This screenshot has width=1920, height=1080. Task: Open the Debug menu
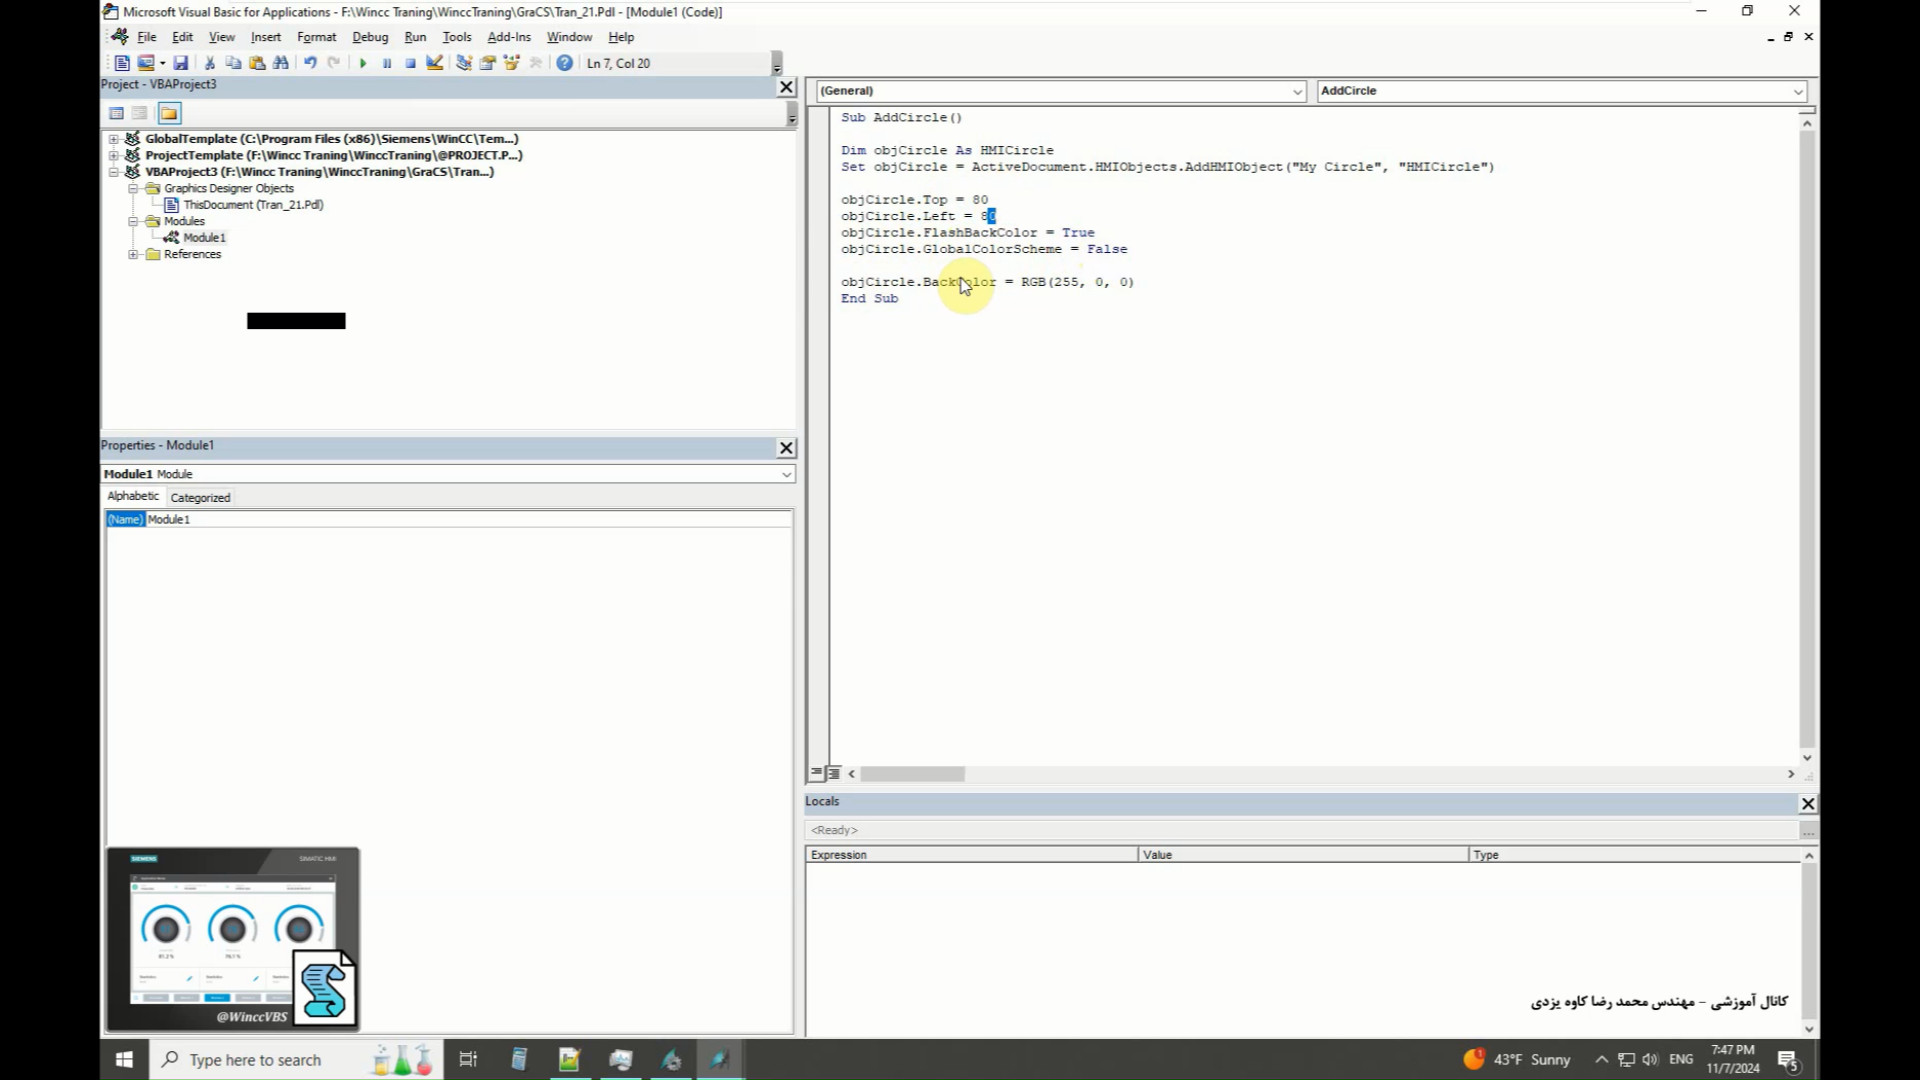click(x=369, y=37)
